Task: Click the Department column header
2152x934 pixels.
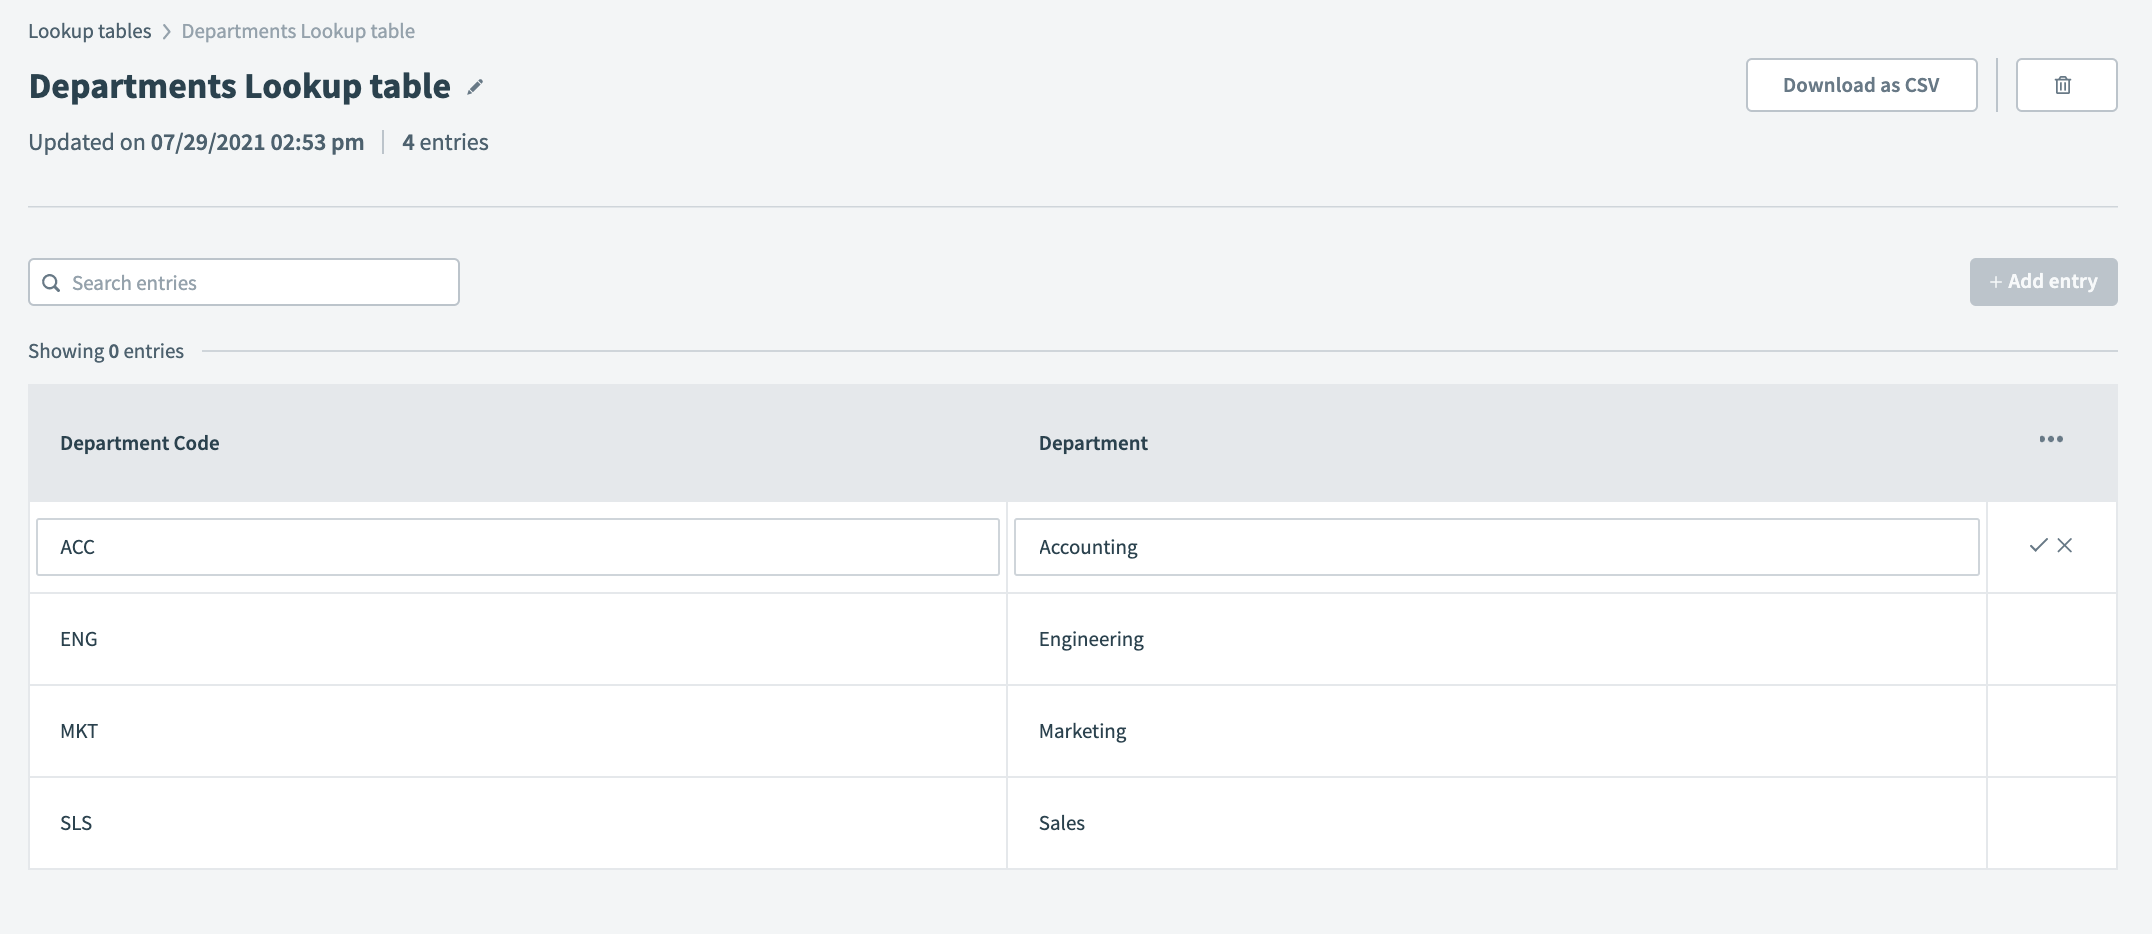Action: pyautogui.click(x=1092, y=443)
